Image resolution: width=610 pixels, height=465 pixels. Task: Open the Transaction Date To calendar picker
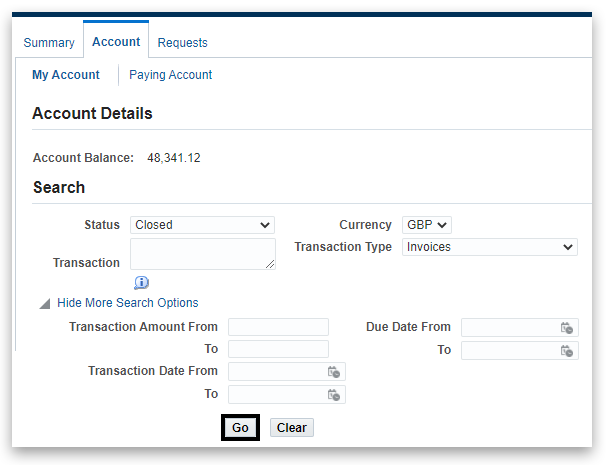pyautogui.click(x=334, y=395)
